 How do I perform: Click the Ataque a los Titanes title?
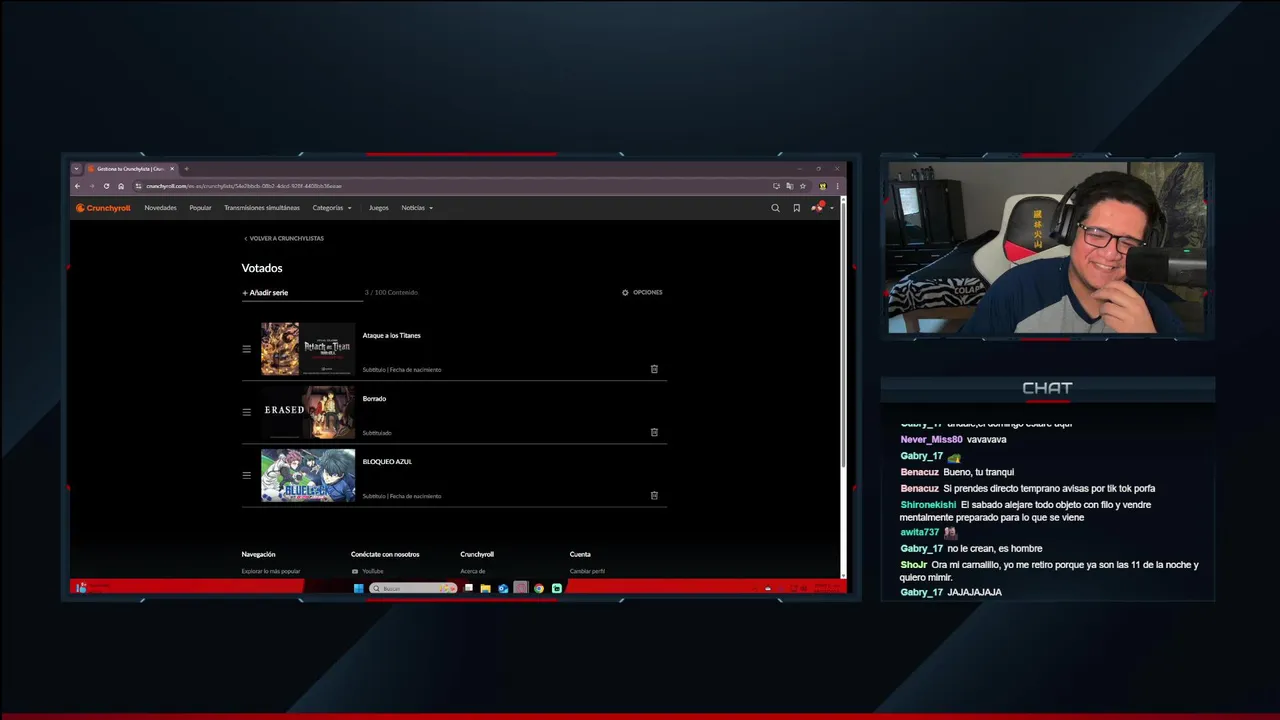tap(391, 336)
